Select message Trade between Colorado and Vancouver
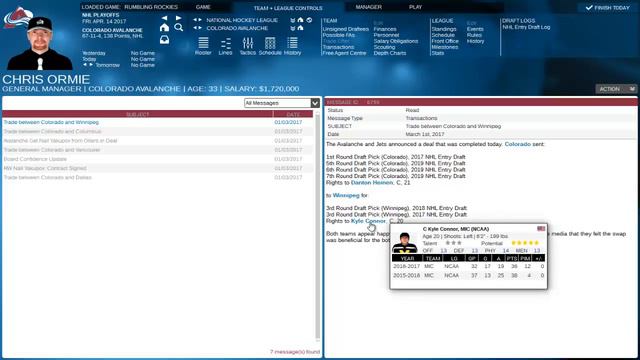 [158, 150]
